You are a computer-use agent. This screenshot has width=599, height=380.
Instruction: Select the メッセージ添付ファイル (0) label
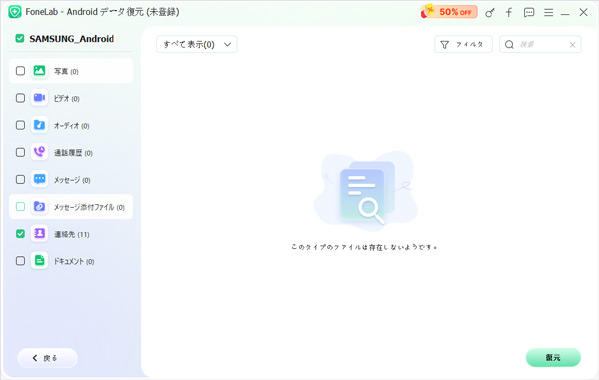[x=89, y=207]
